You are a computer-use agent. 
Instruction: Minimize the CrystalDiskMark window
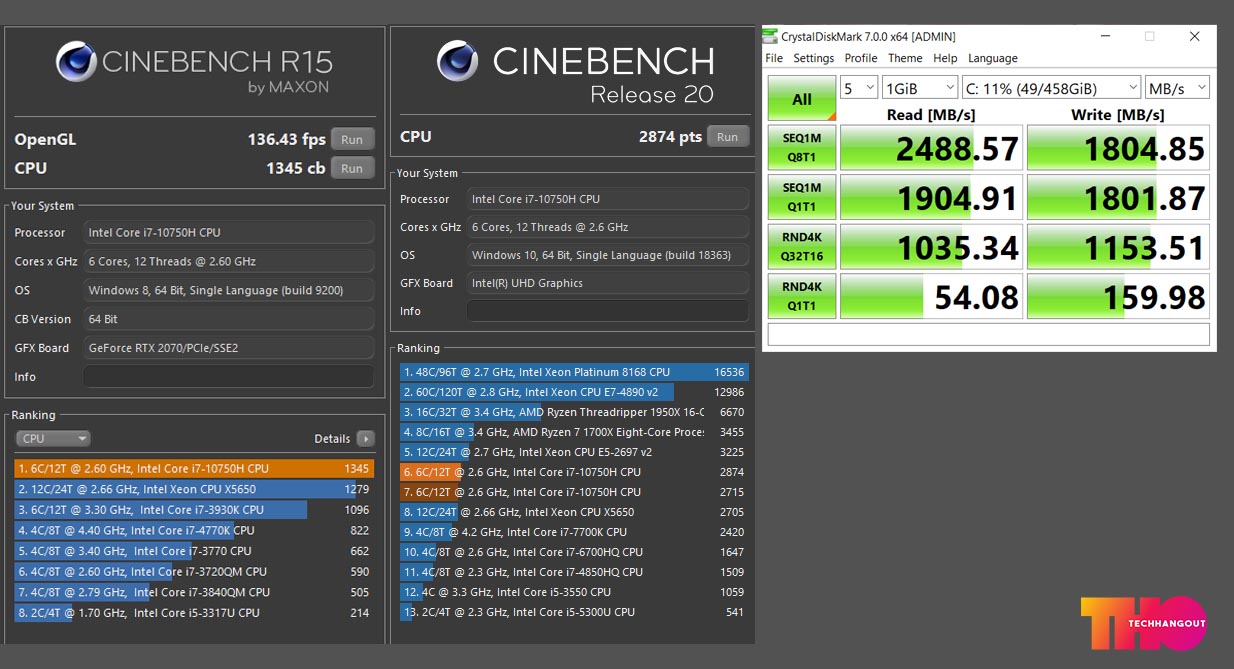[x=1105, y=37]
